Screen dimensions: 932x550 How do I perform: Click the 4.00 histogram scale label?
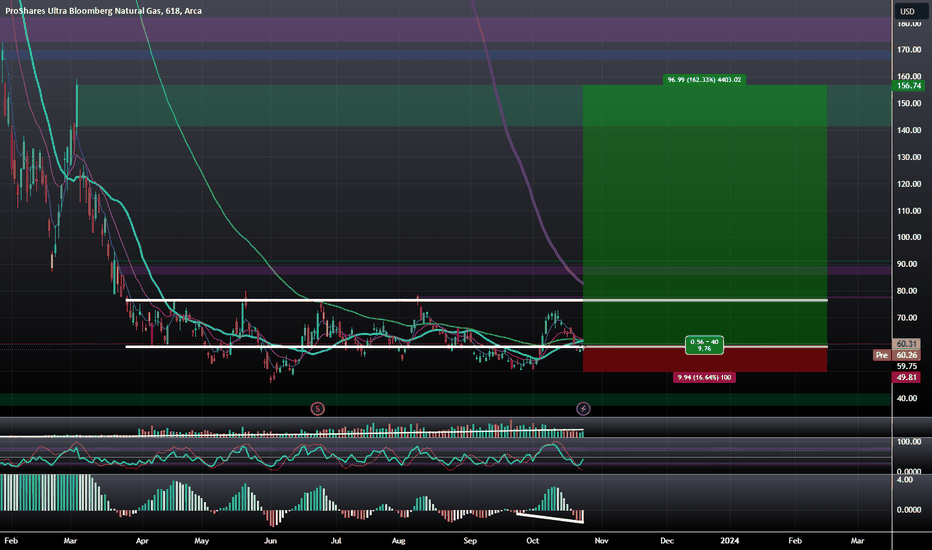[904, 479]
